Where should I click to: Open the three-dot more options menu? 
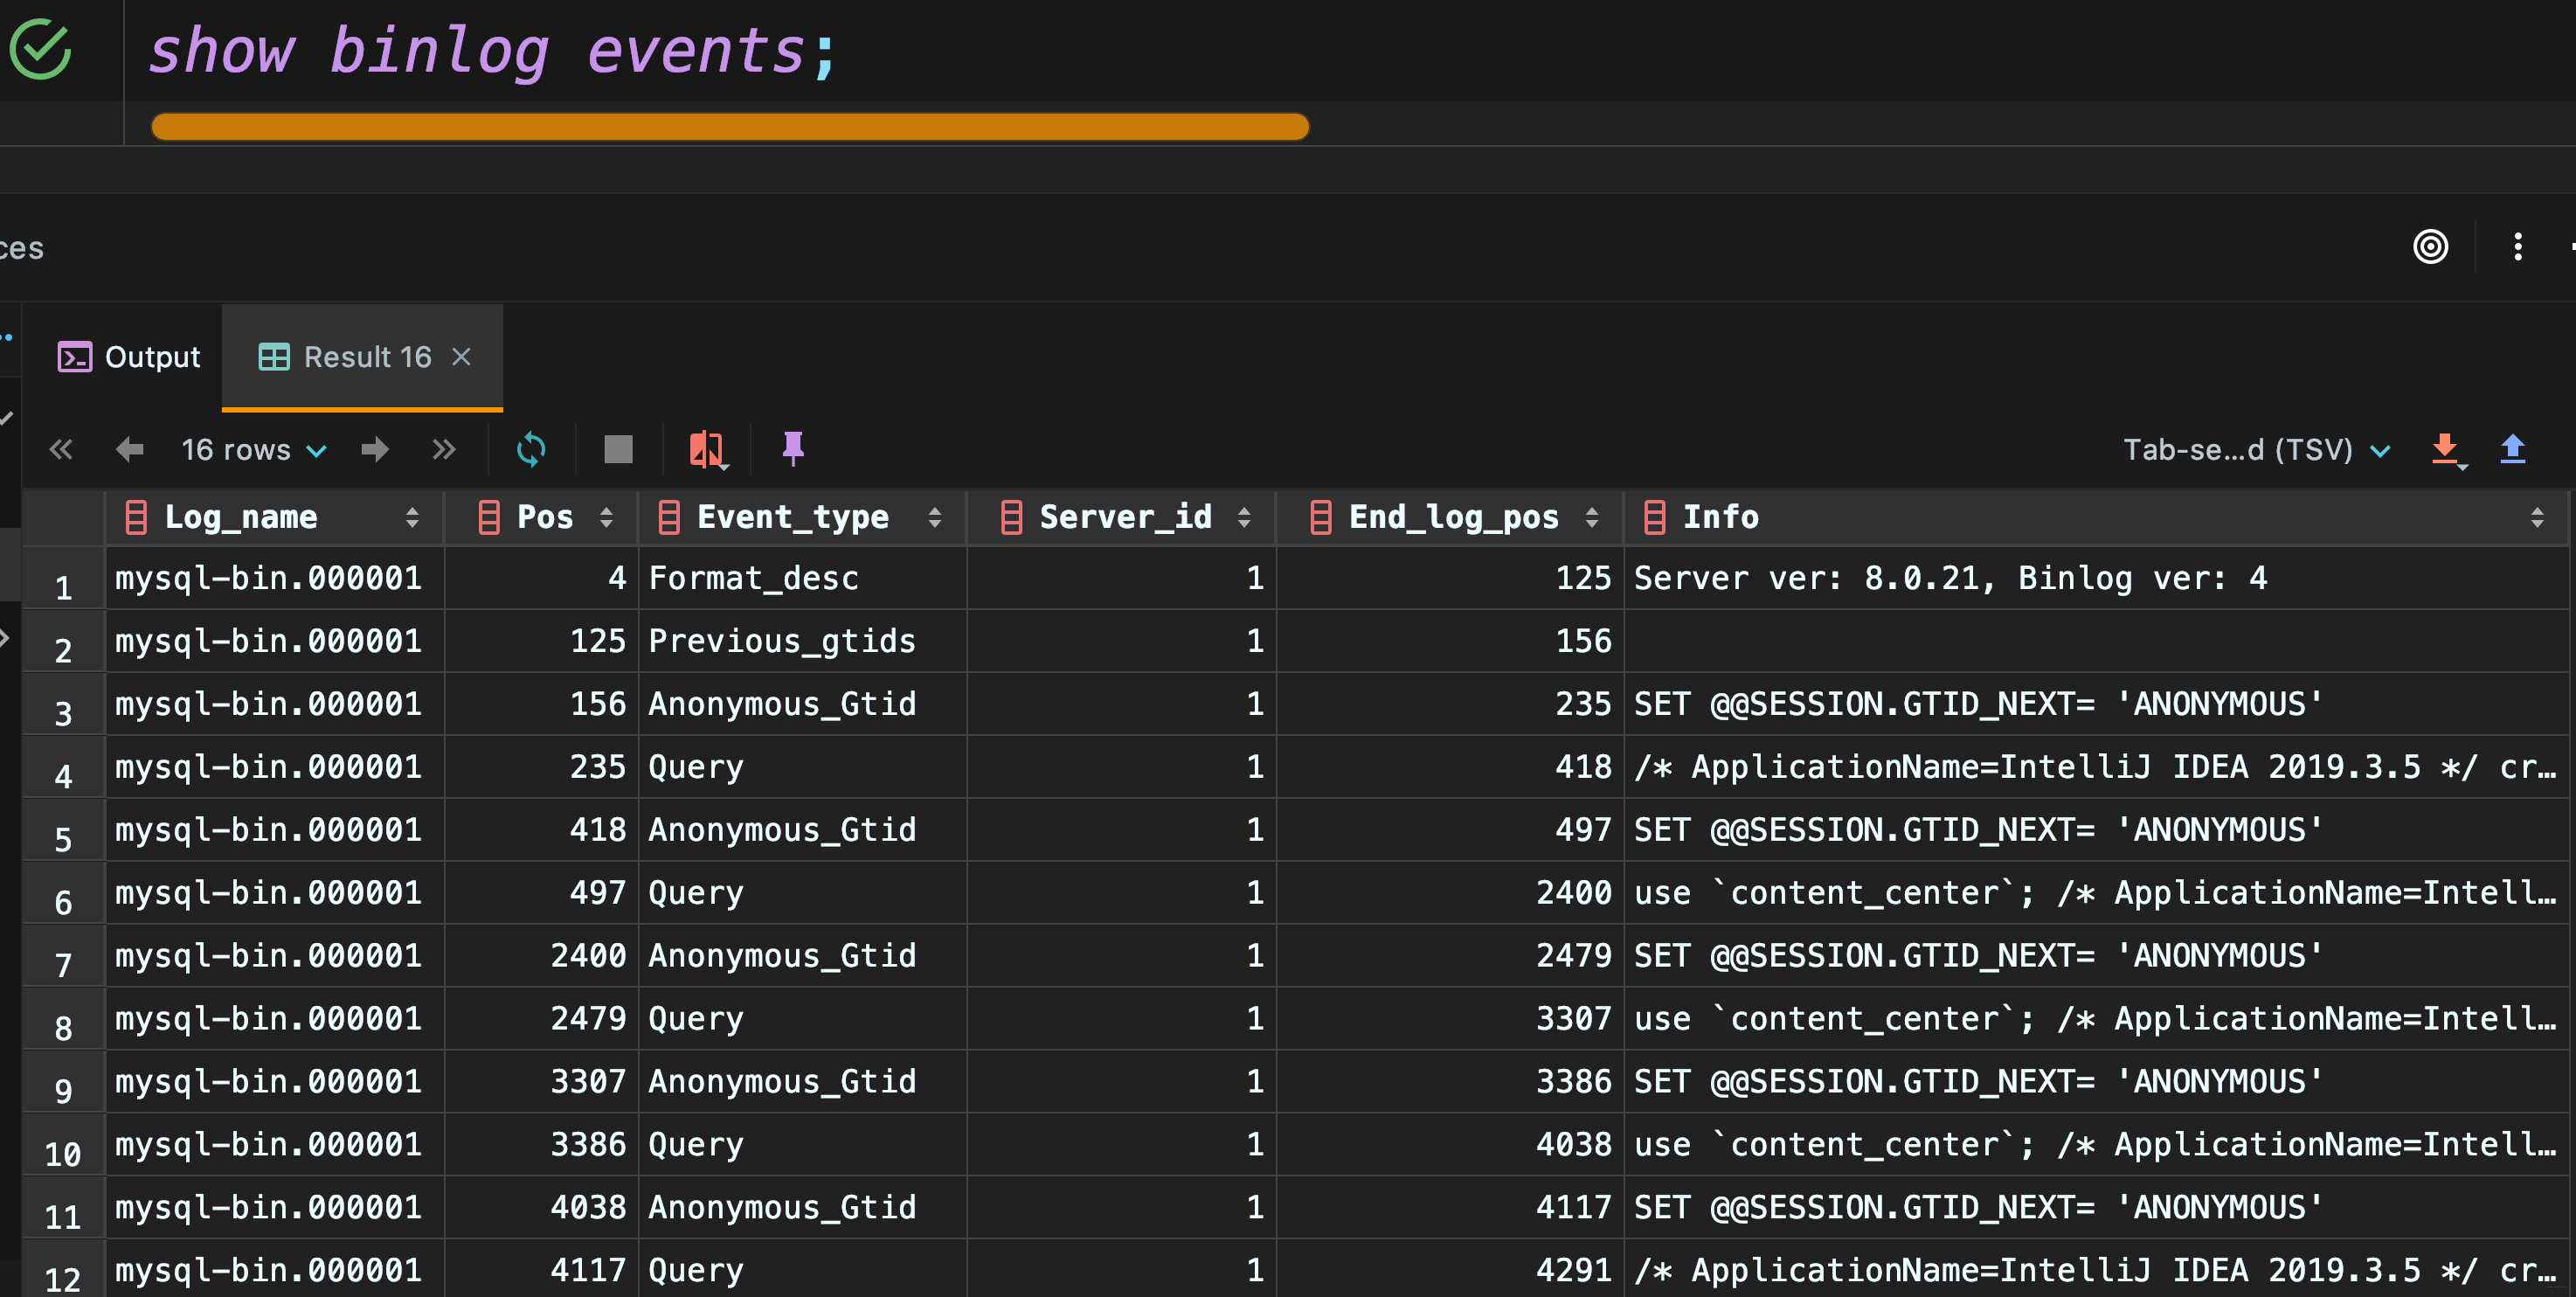coord(2517,246)
